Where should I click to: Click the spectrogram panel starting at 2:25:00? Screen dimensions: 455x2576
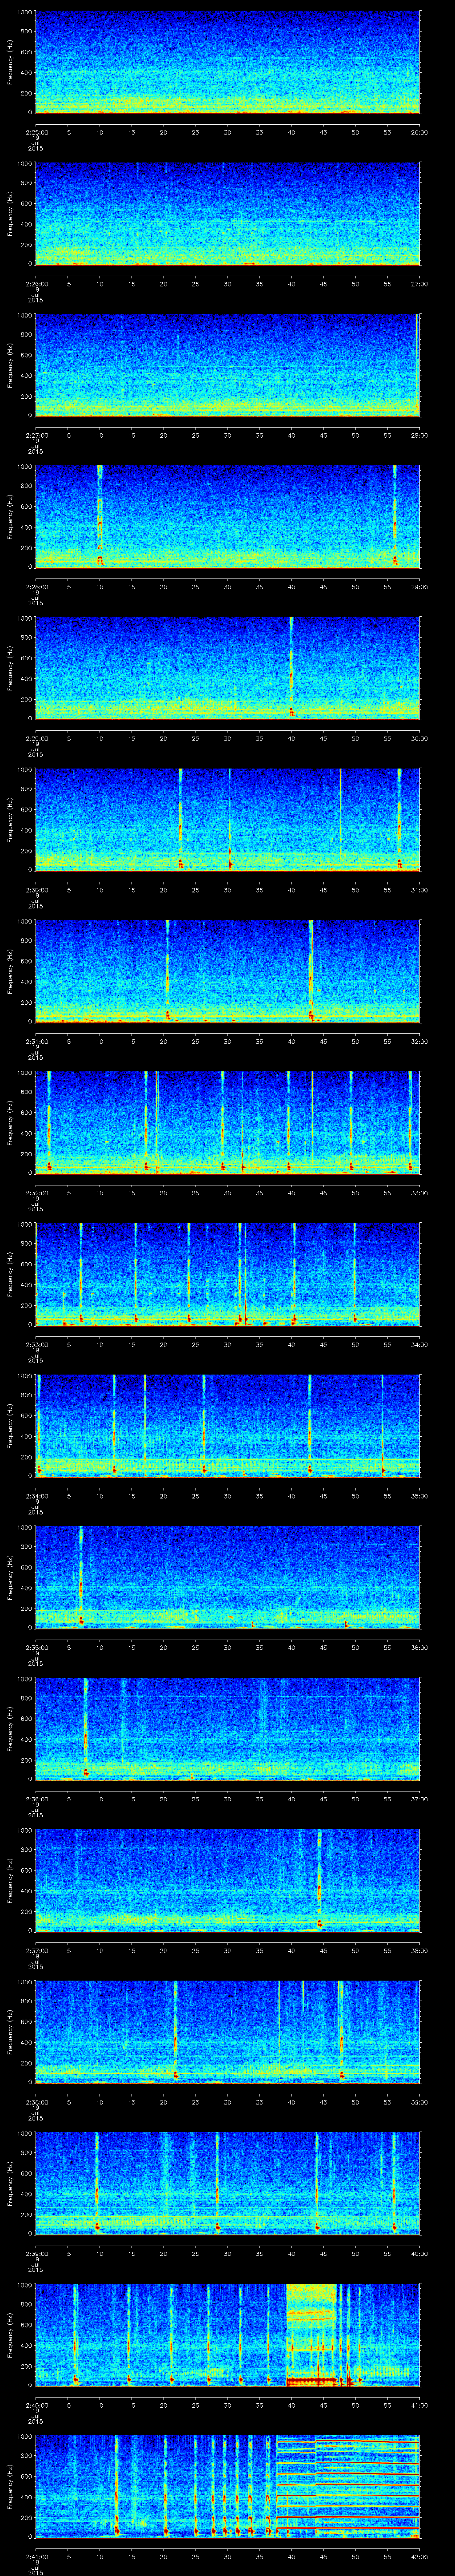point(227,62)
